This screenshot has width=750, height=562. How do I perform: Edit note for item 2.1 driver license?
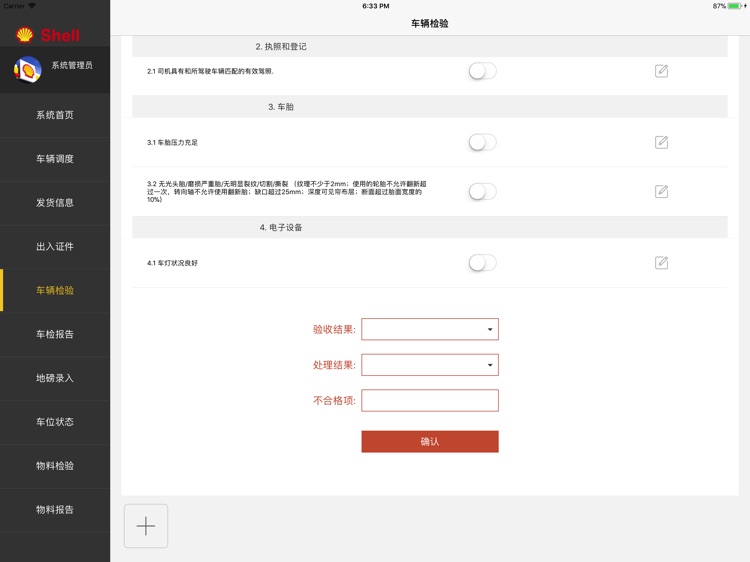661,71
